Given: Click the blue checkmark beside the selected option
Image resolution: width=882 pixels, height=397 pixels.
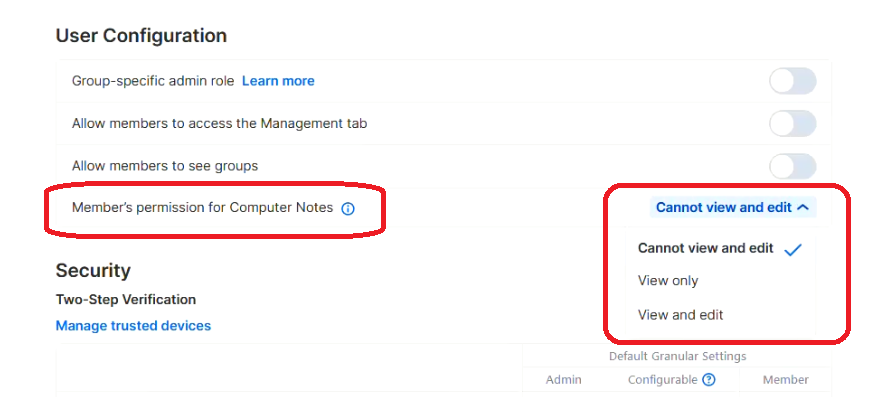Looking at the screenshot, I should pyautogui.click(x=793, y=250).
